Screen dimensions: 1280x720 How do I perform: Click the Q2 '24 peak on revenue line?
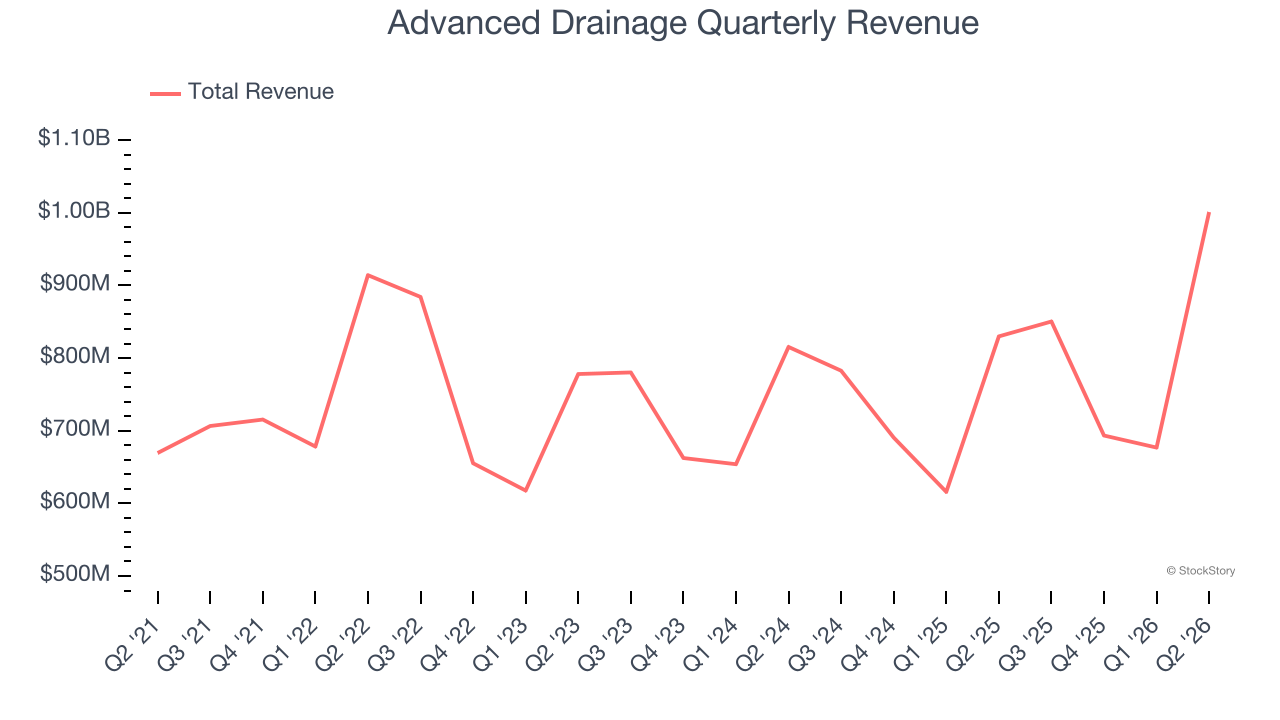point(789,347)
